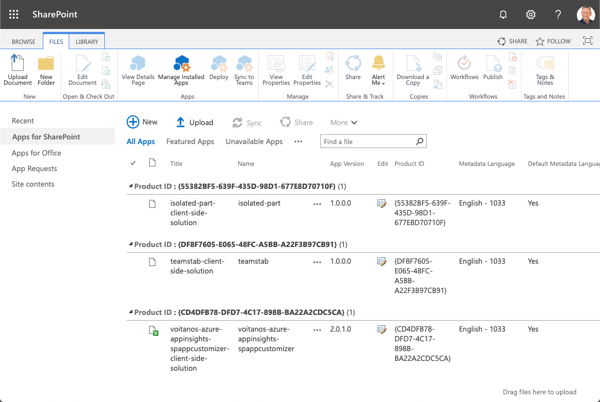Open App Requests nav link
Screen dimensions: 600x402
point(34,169)
